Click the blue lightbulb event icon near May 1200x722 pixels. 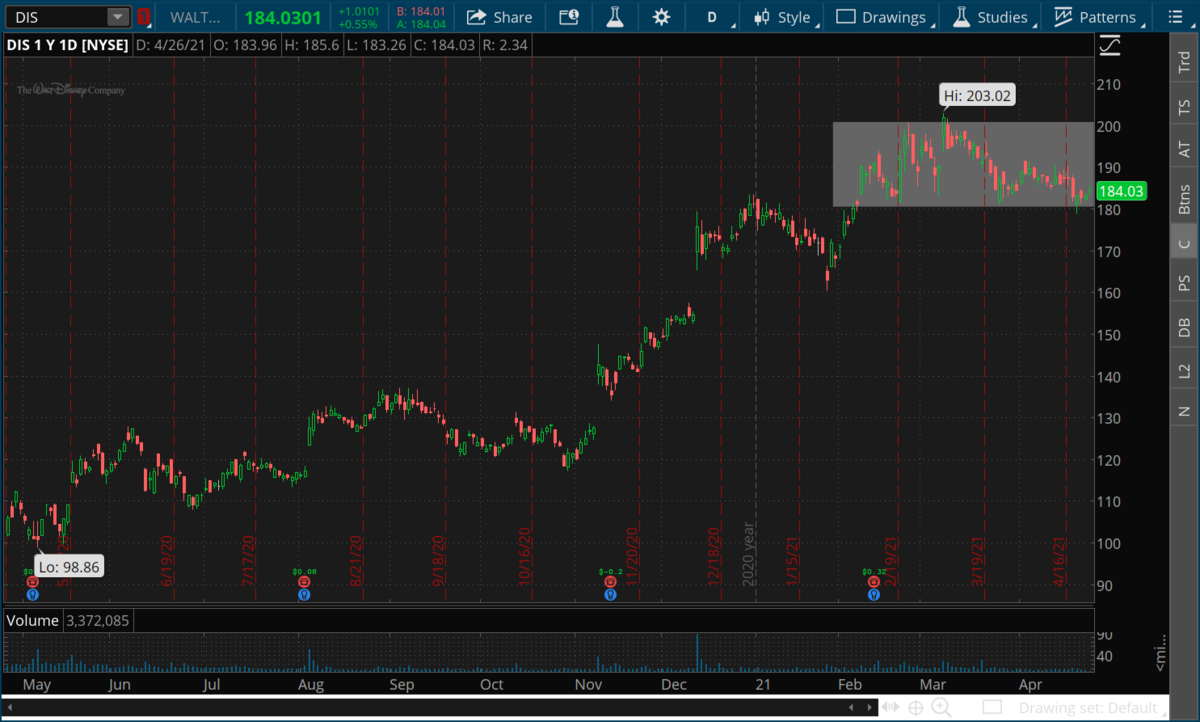(x=33, y=595)
